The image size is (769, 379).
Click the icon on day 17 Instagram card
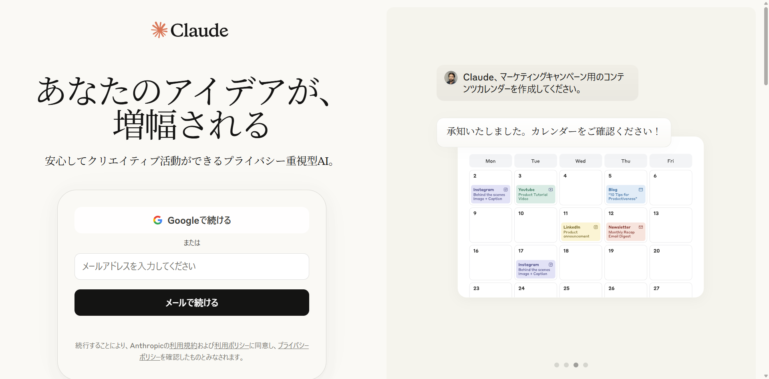point(550,265)
